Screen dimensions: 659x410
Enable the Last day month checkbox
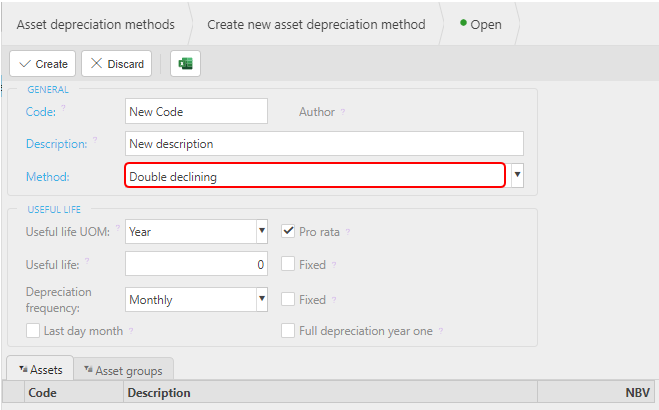click(x=33, y=331)
